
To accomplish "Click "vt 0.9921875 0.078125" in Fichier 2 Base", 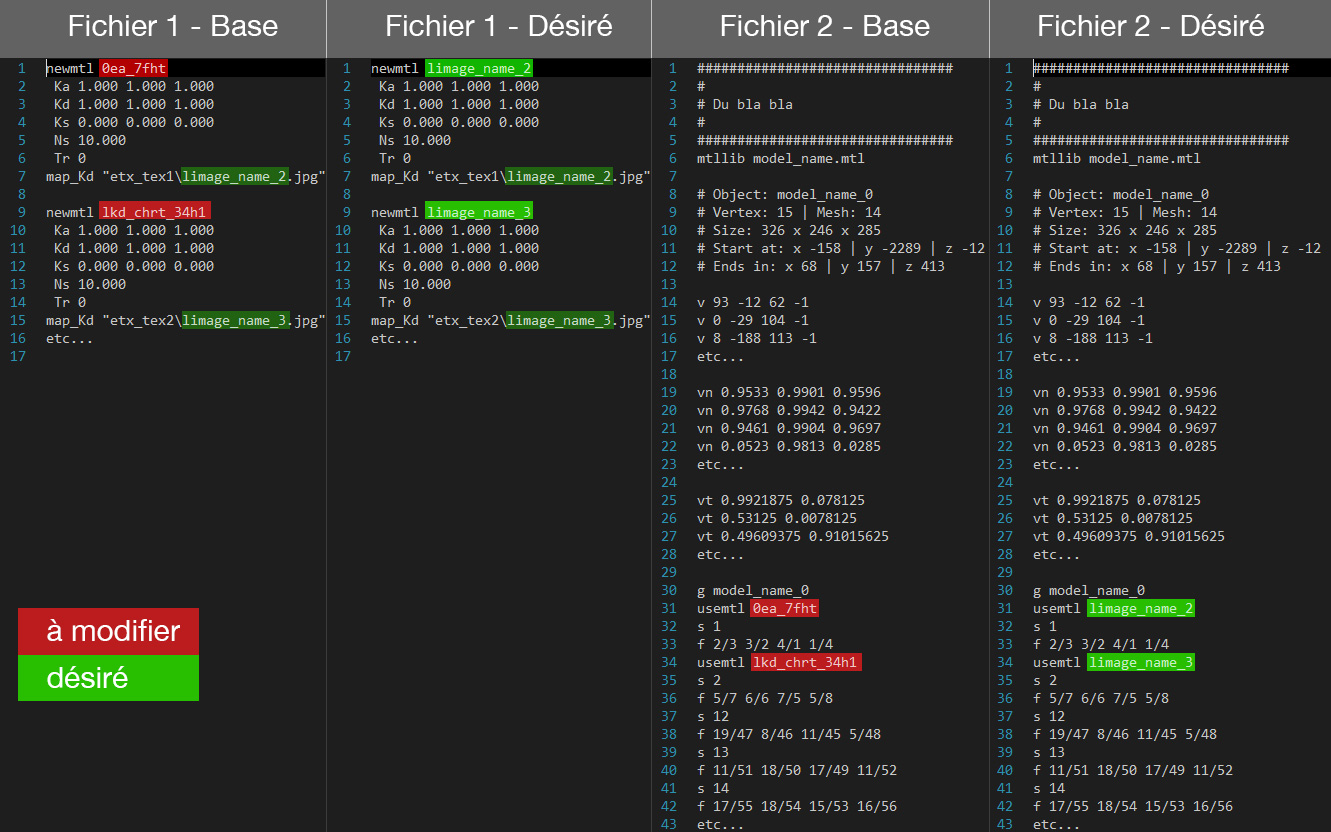I will tap(781, 500).
